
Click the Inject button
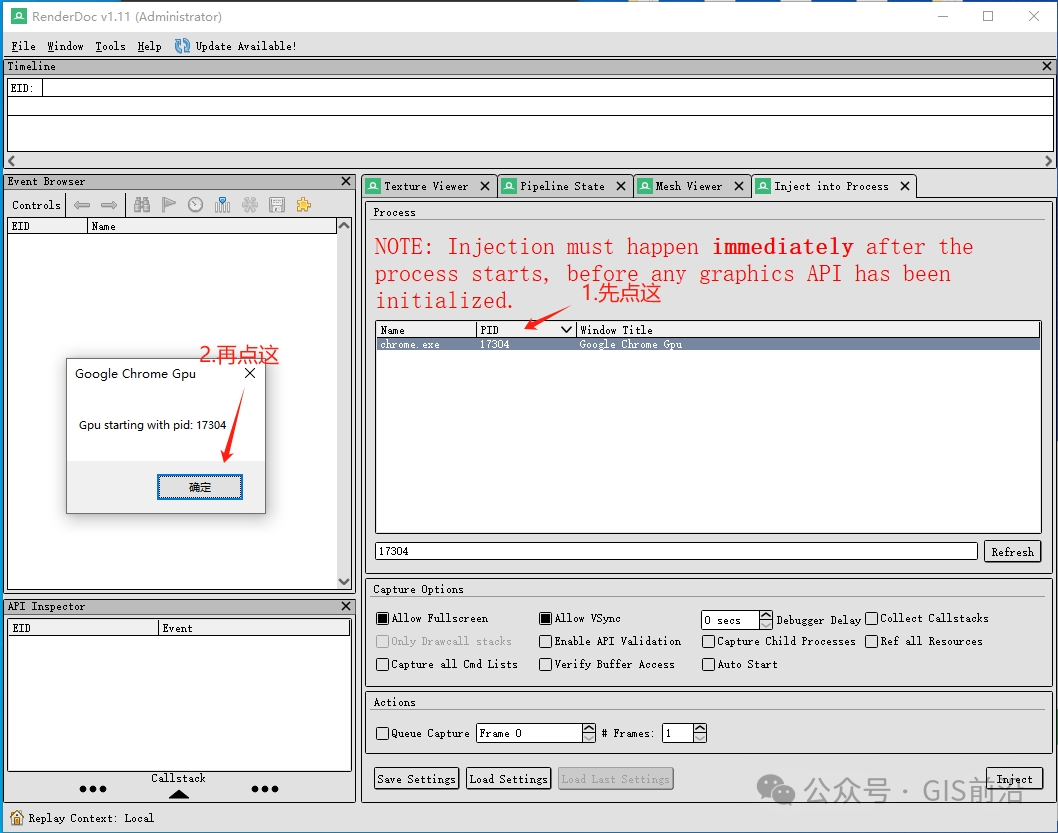click(1014, 778)
